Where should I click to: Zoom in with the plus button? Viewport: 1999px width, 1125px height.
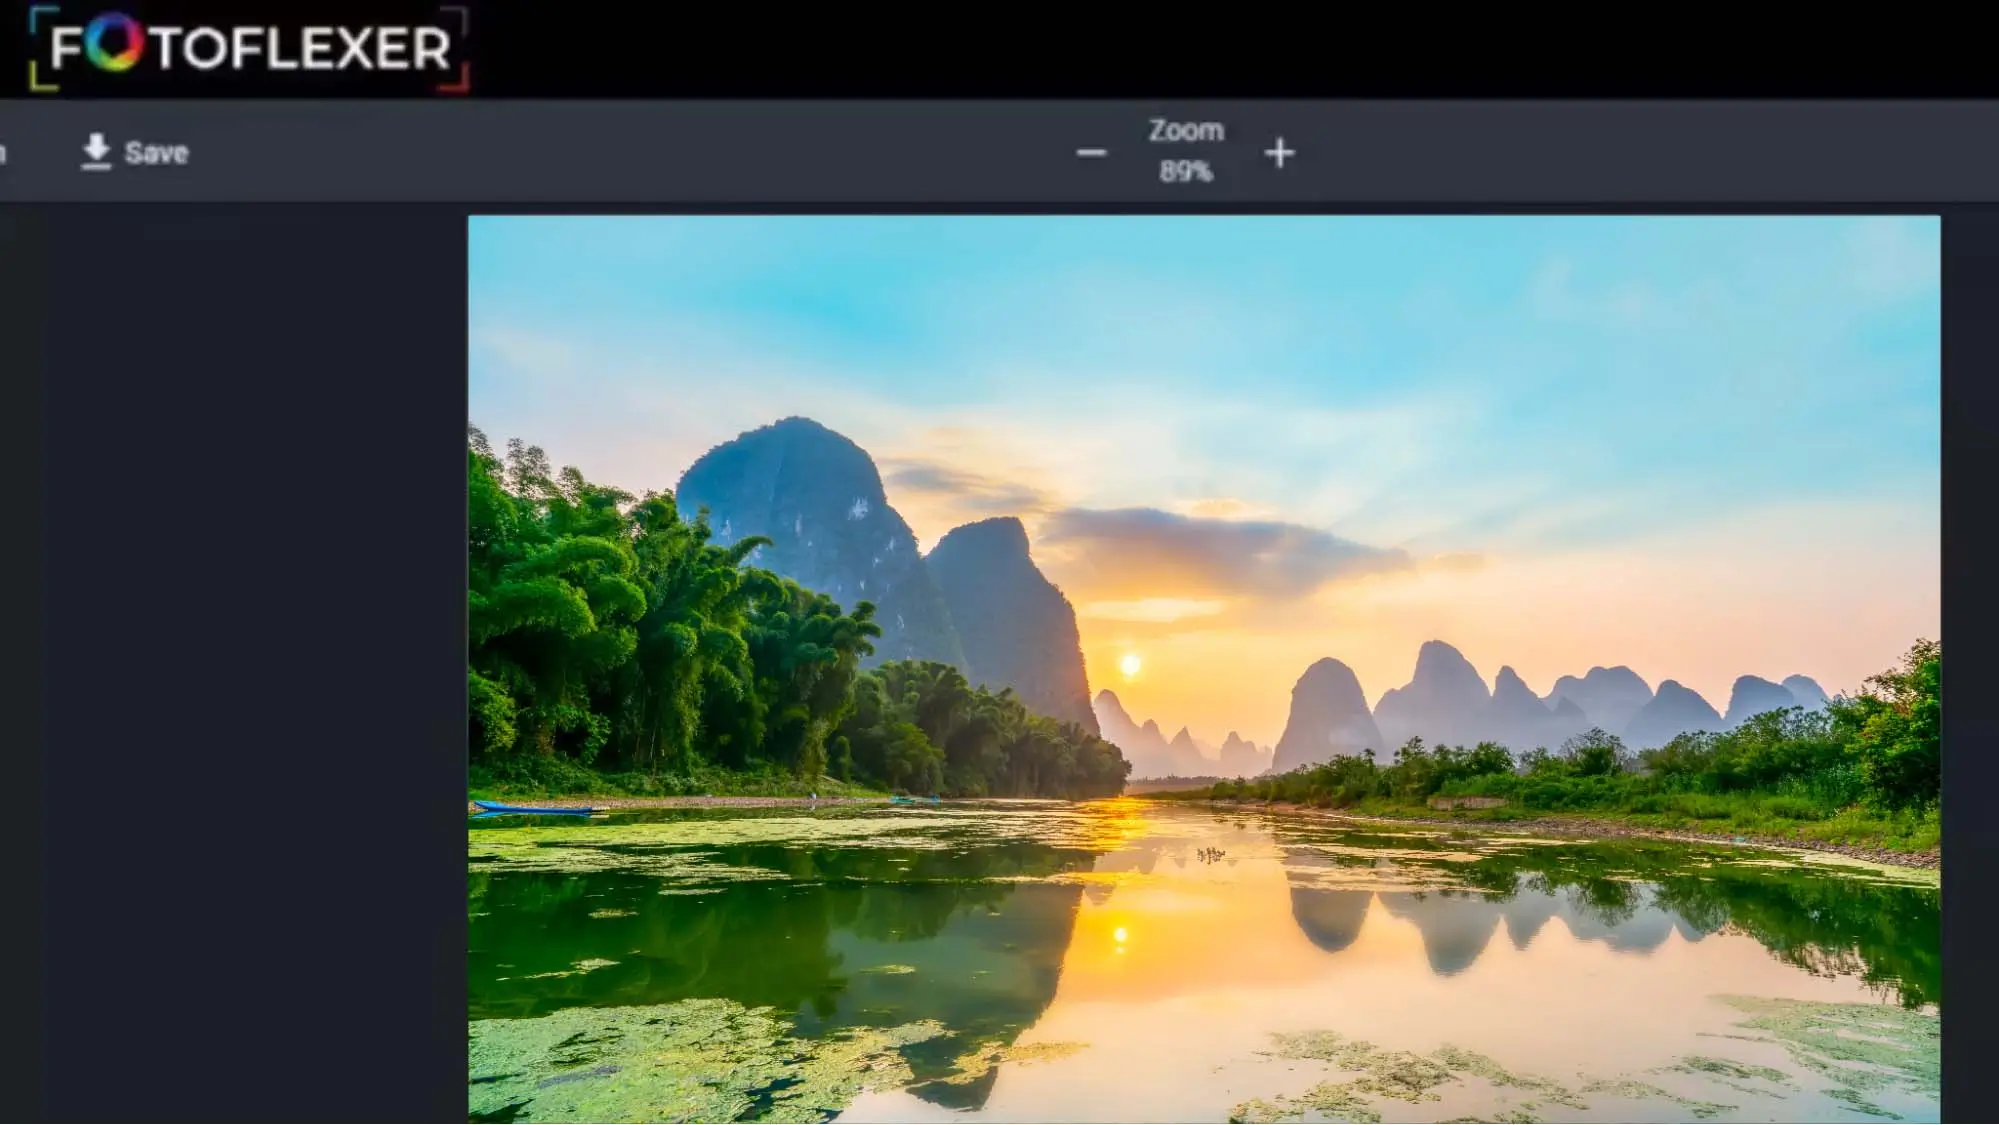point(1280,153)
